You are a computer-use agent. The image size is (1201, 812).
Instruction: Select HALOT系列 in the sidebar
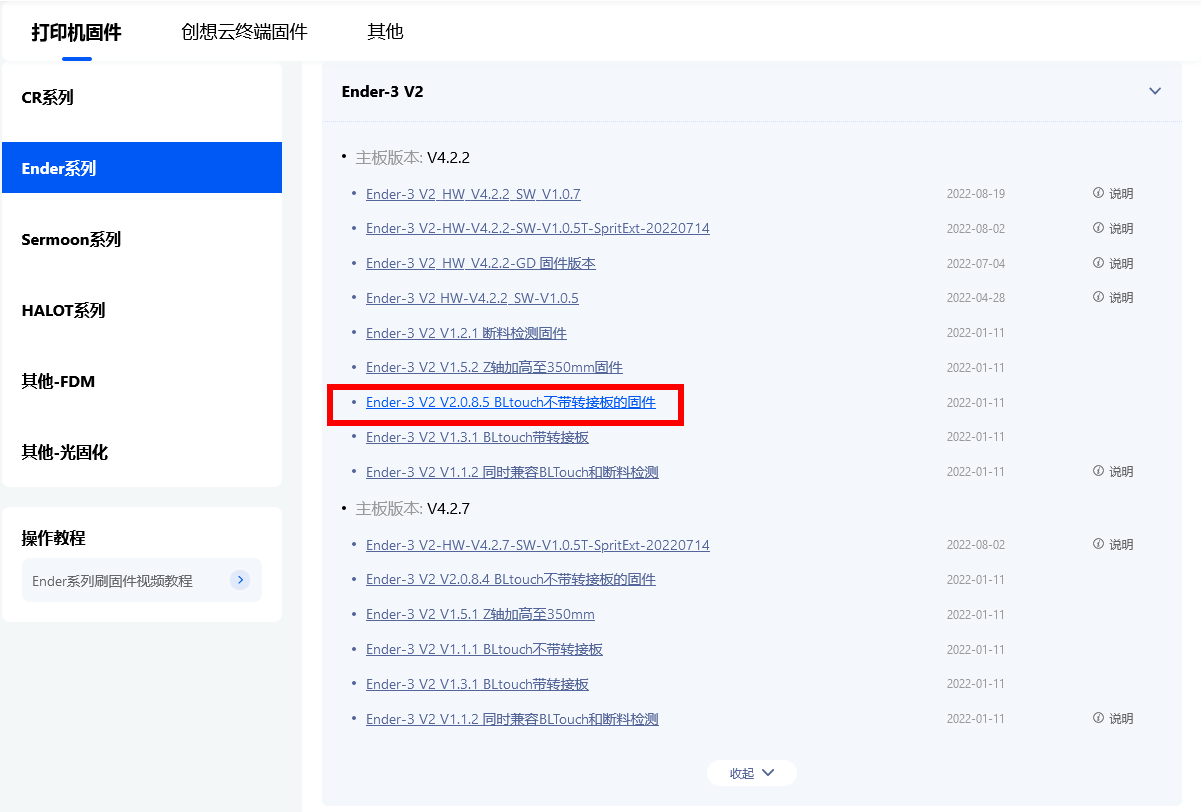point(142,311)
